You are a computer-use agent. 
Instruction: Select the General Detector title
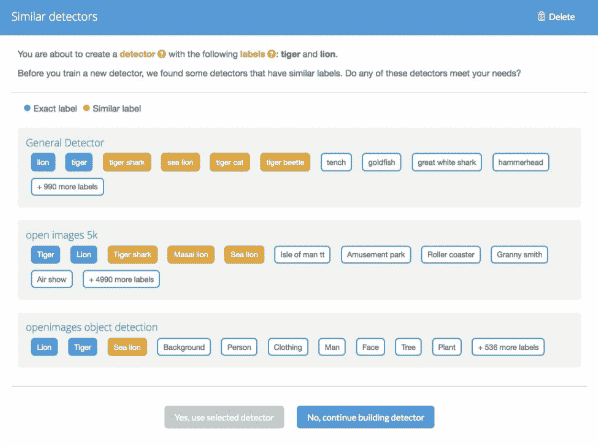coord(65,143)
